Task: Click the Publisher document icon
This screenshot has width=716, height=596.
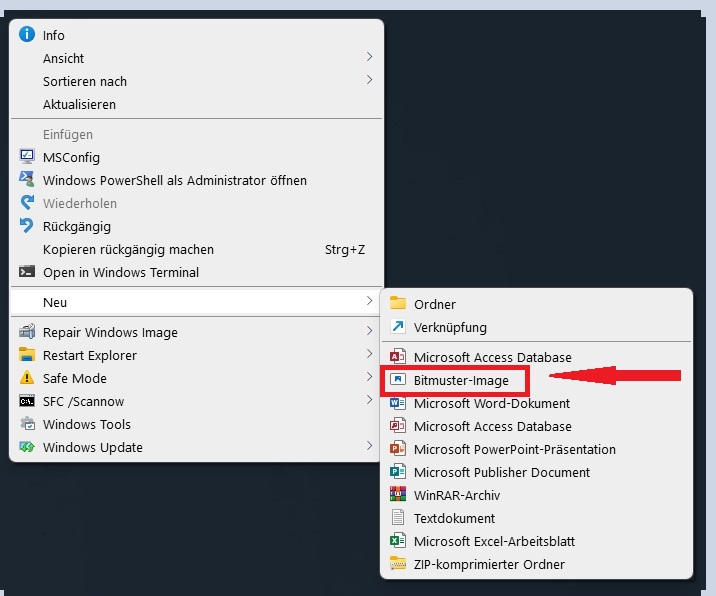Action: (398, 471)
